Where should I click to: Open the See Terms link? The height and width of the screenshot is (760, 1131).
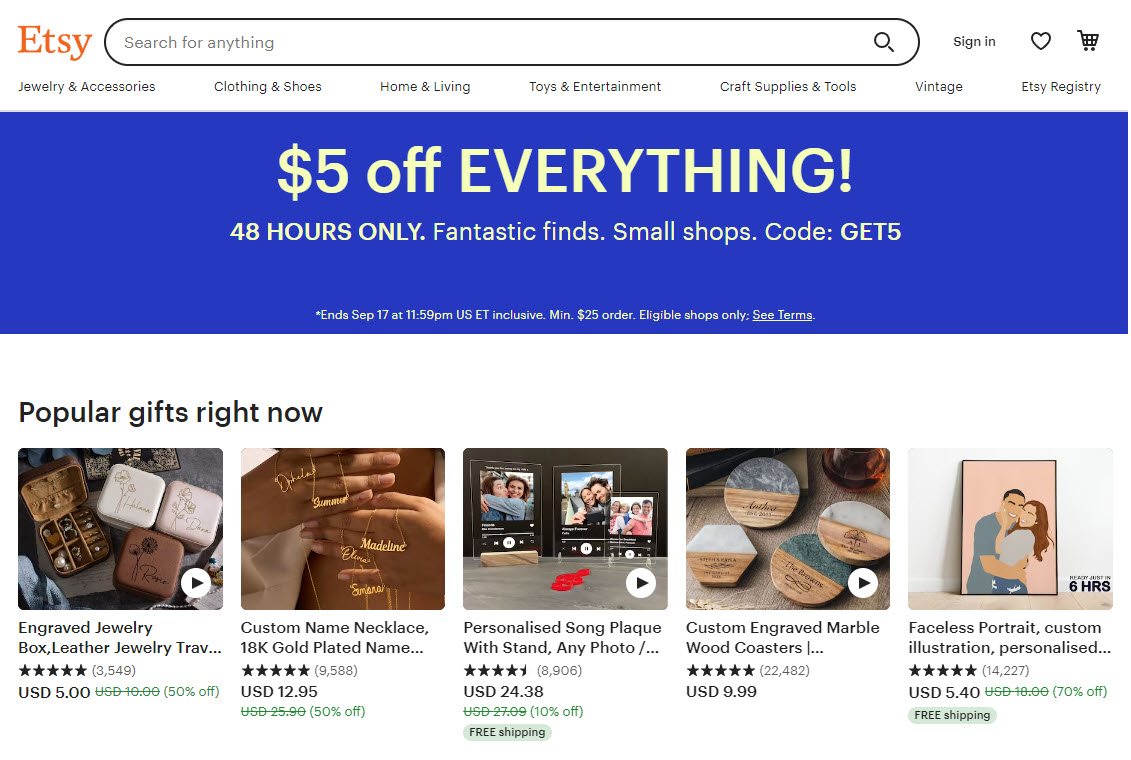coord(782,315)
